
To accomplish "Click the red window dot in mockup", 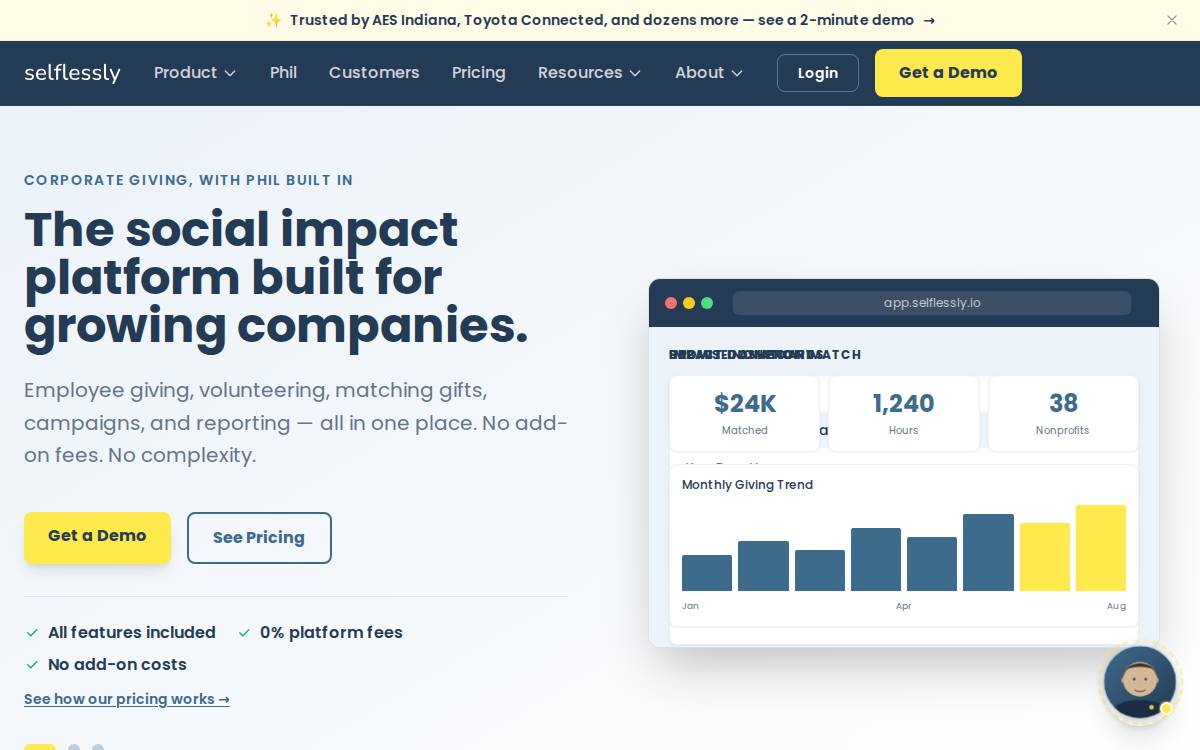I will (671, 303).
